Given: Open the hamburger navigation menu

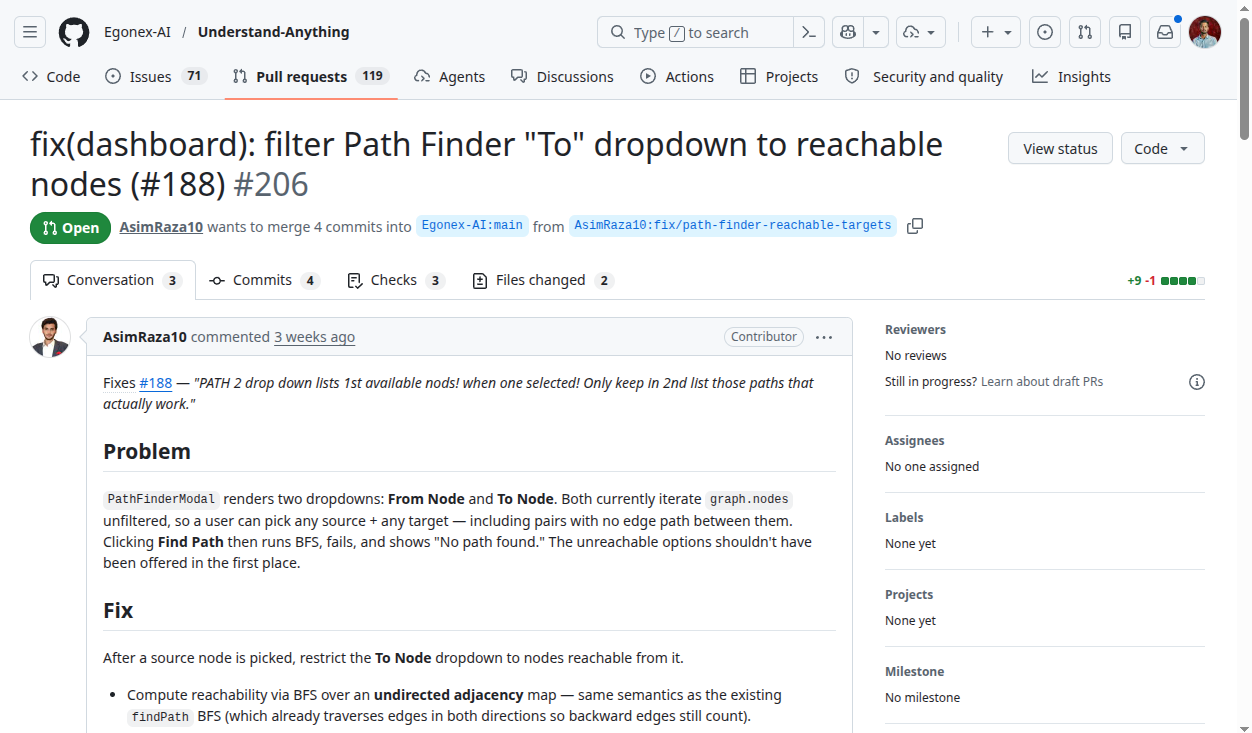Looking at the screenshot, I should (x=30, y=32).
